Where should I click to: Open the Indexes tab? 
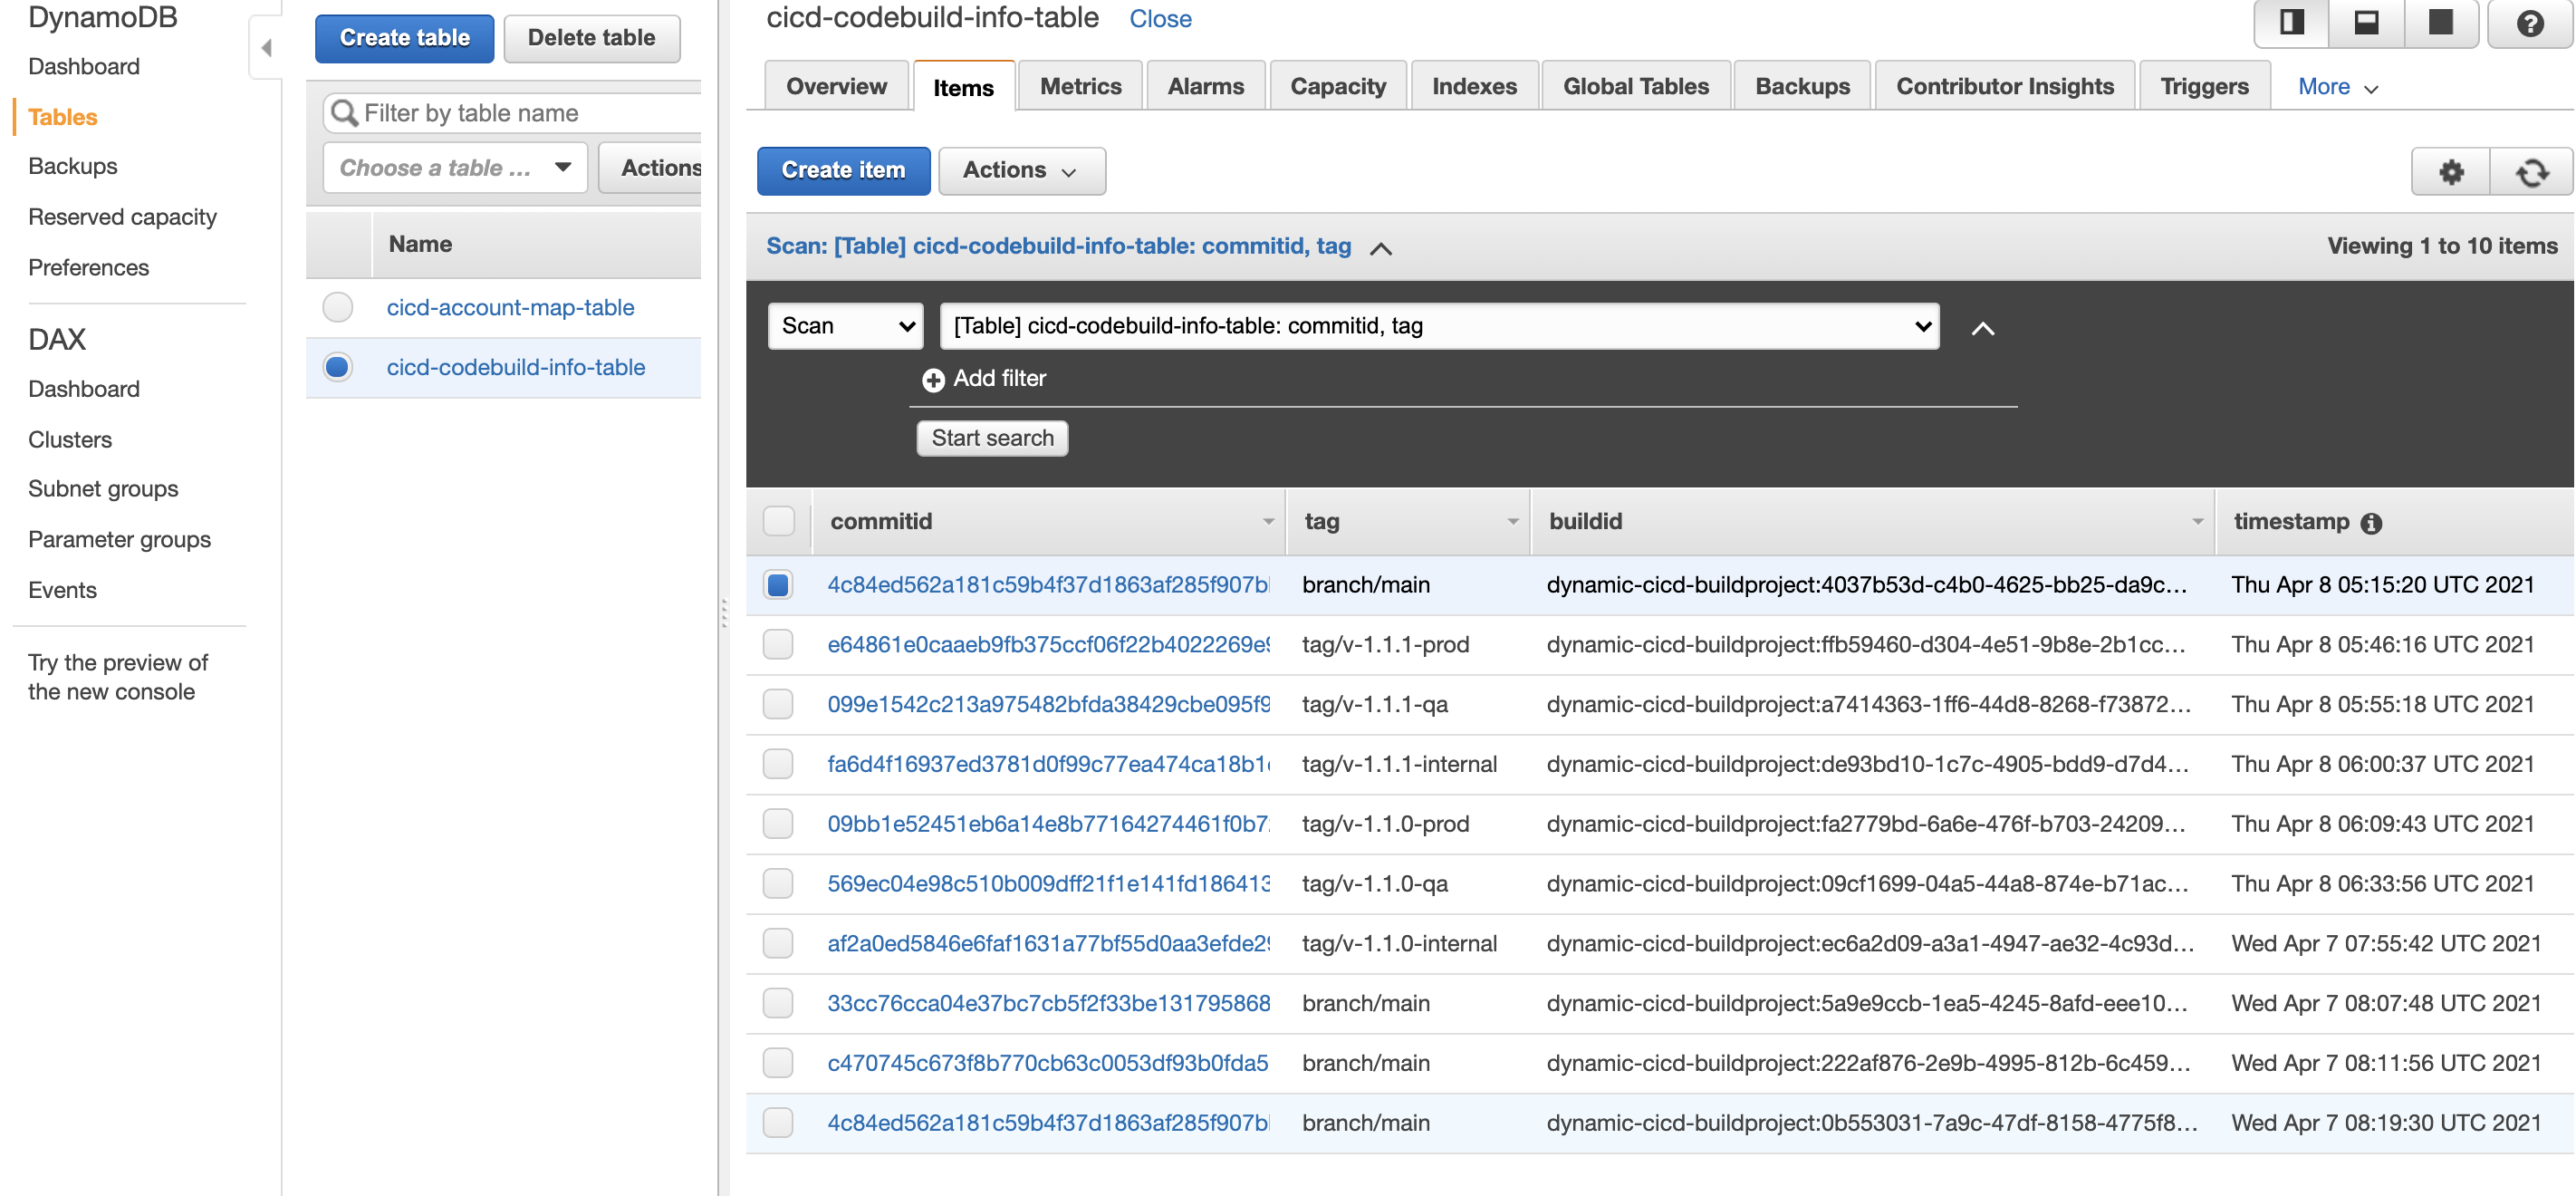point(1473,87)
